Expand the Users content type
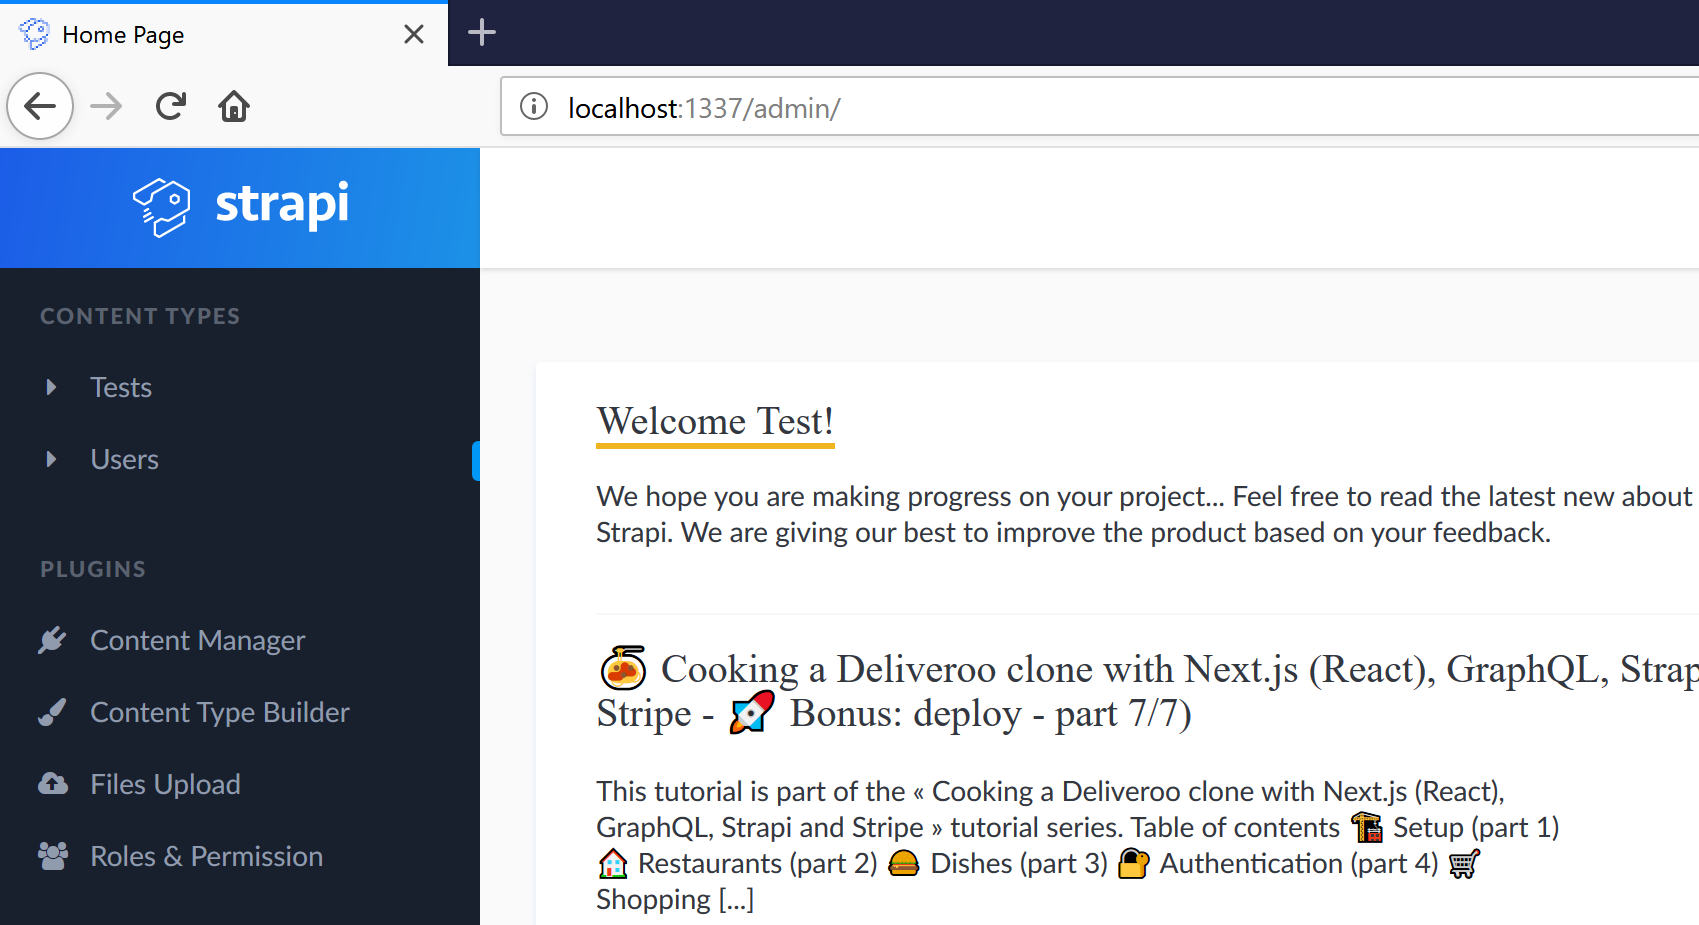 [53, 459]
